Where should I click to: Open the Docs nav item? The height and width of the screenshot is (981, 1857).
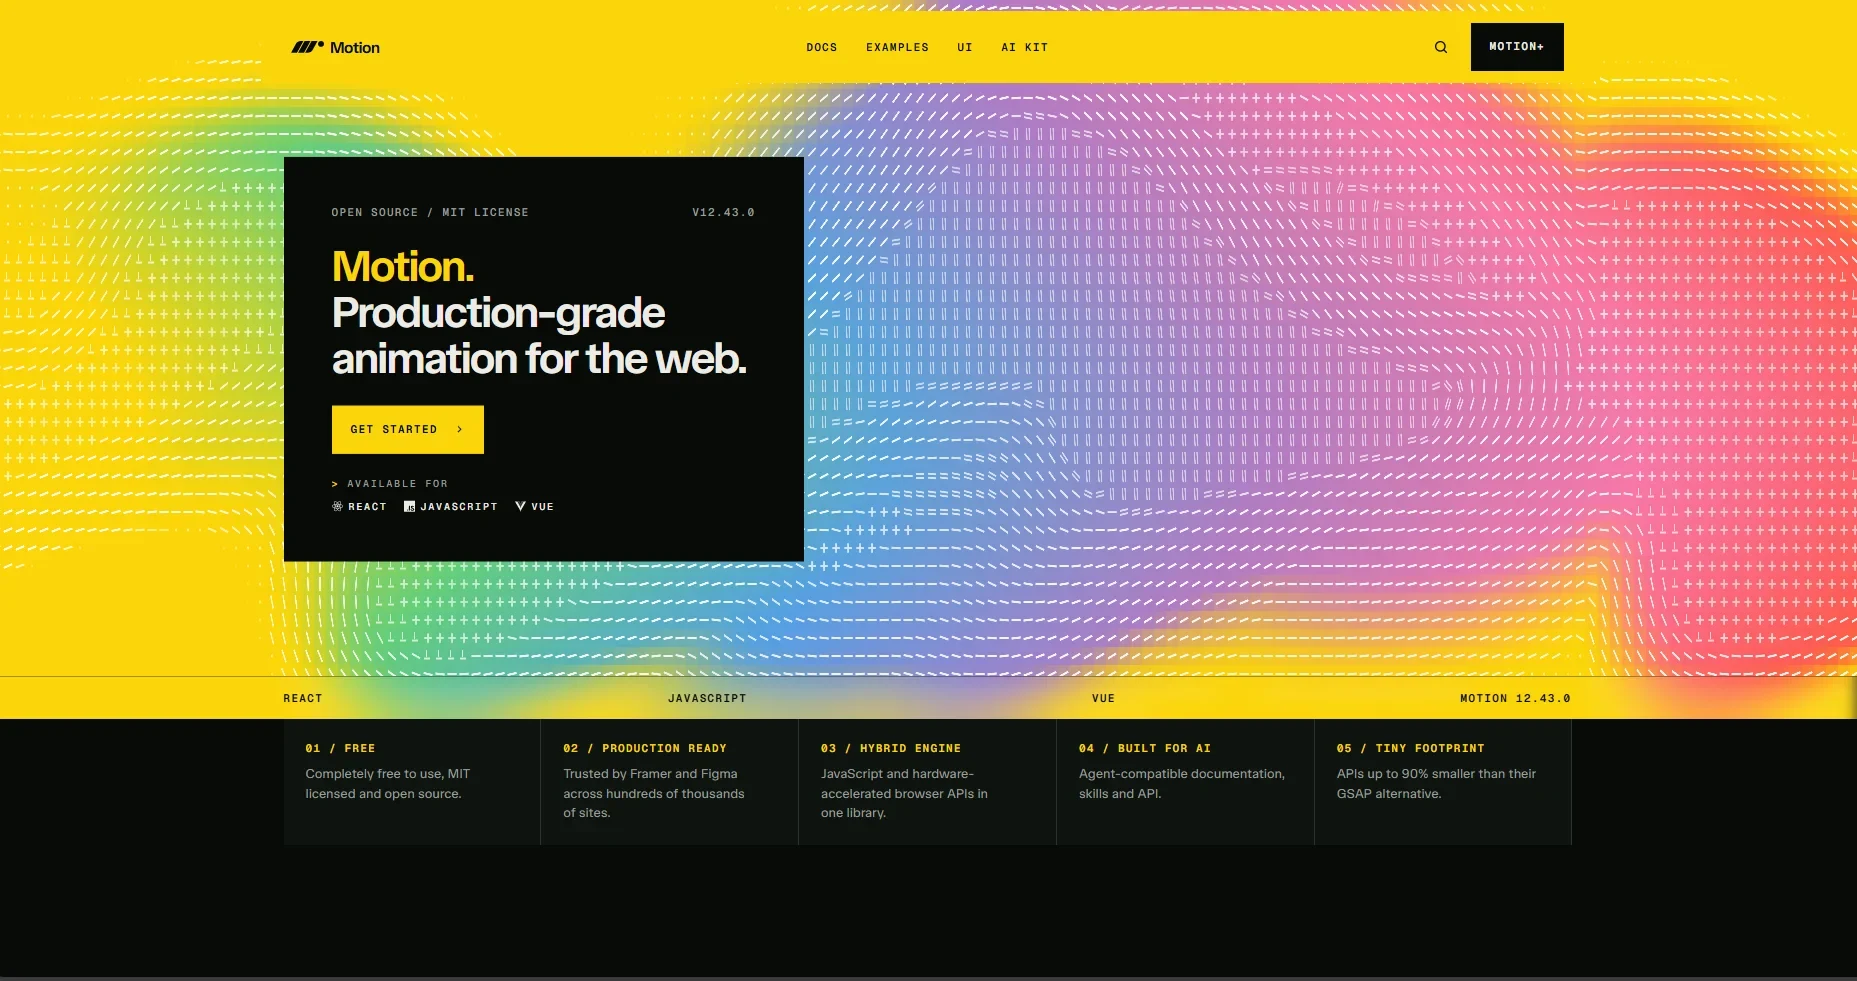(x=822, y=47)
